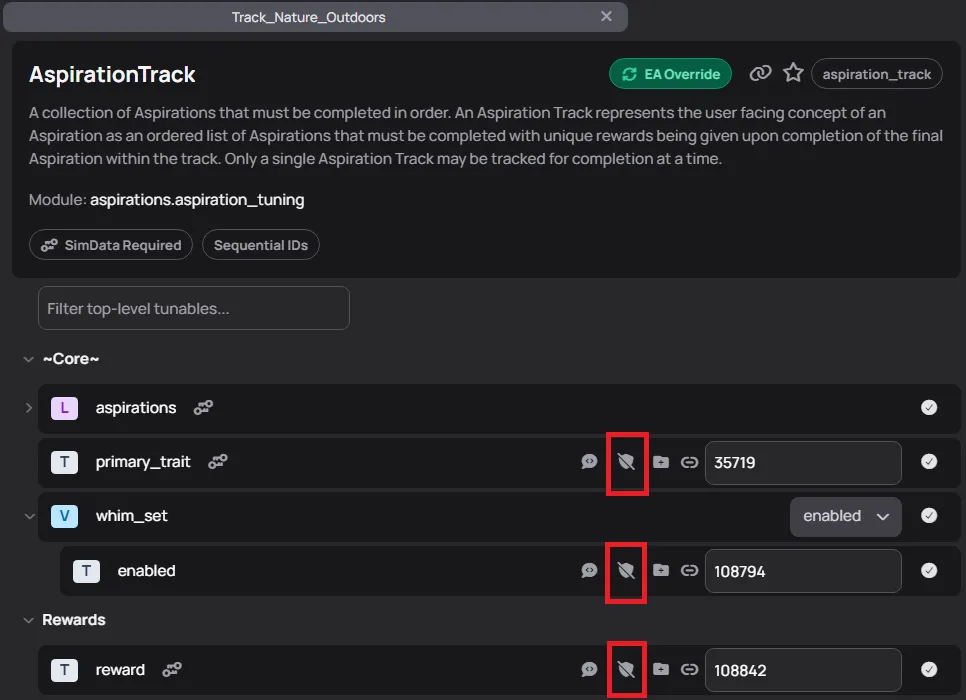Expand the aspirations list row
966x700 pixels.
28,408
